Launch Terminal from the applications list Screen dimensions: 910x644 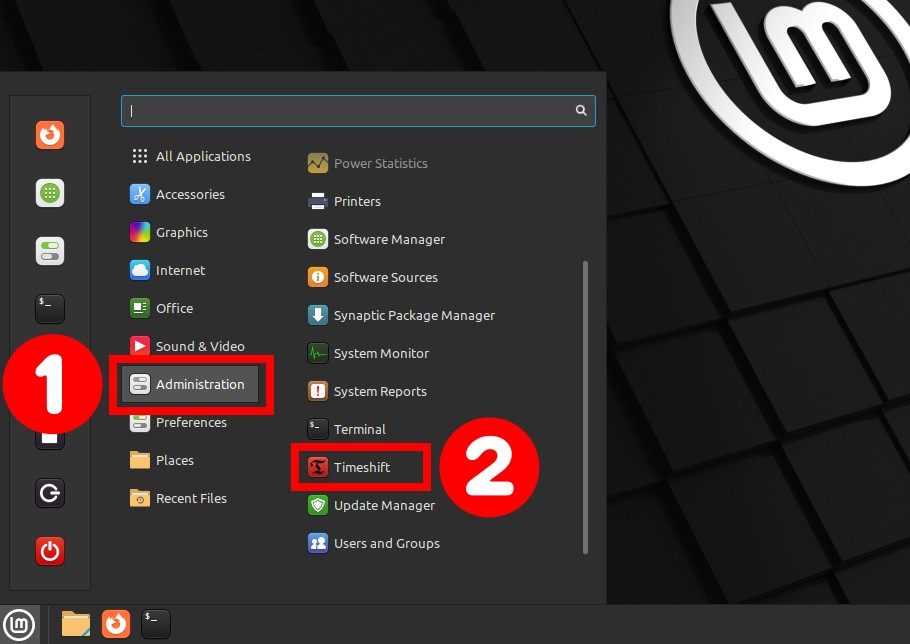pos(346,429)
